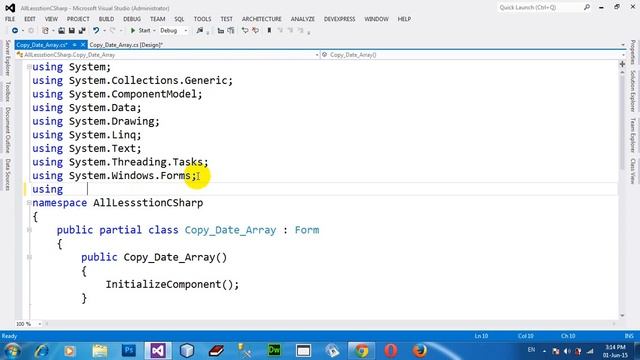Click the EN language indicator in system tray
The height and width of the screenshot is (360, 640).
point(531,350)
